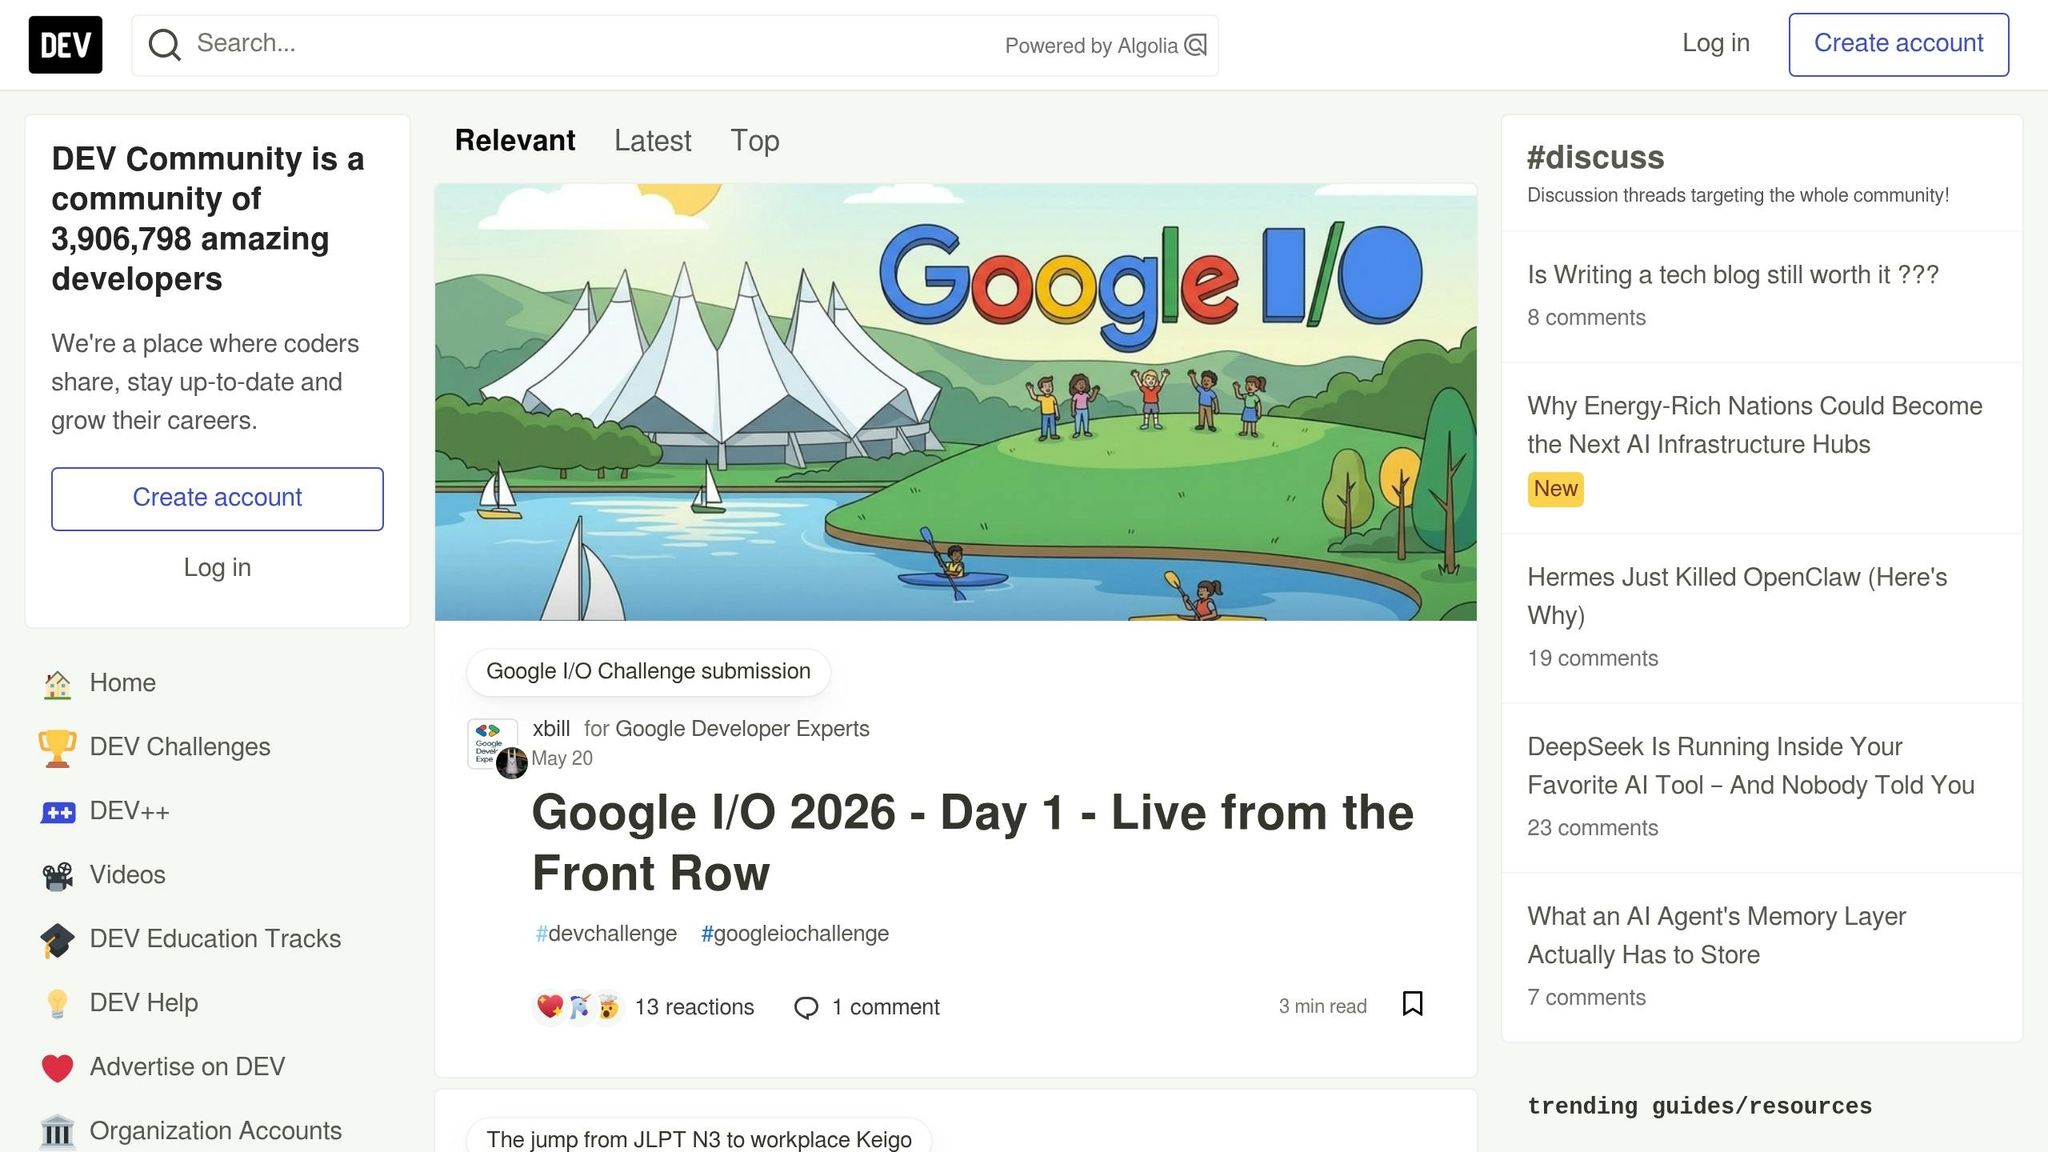Open 'What an AI Agent's Memory Layer' thread

(x=1717, y=936)
